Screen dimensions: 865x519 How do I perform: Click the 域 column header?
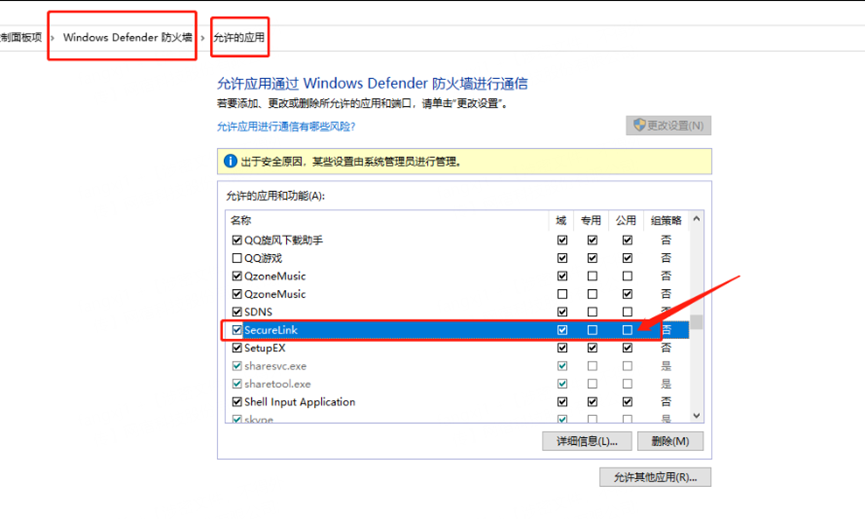click(561, 221)
